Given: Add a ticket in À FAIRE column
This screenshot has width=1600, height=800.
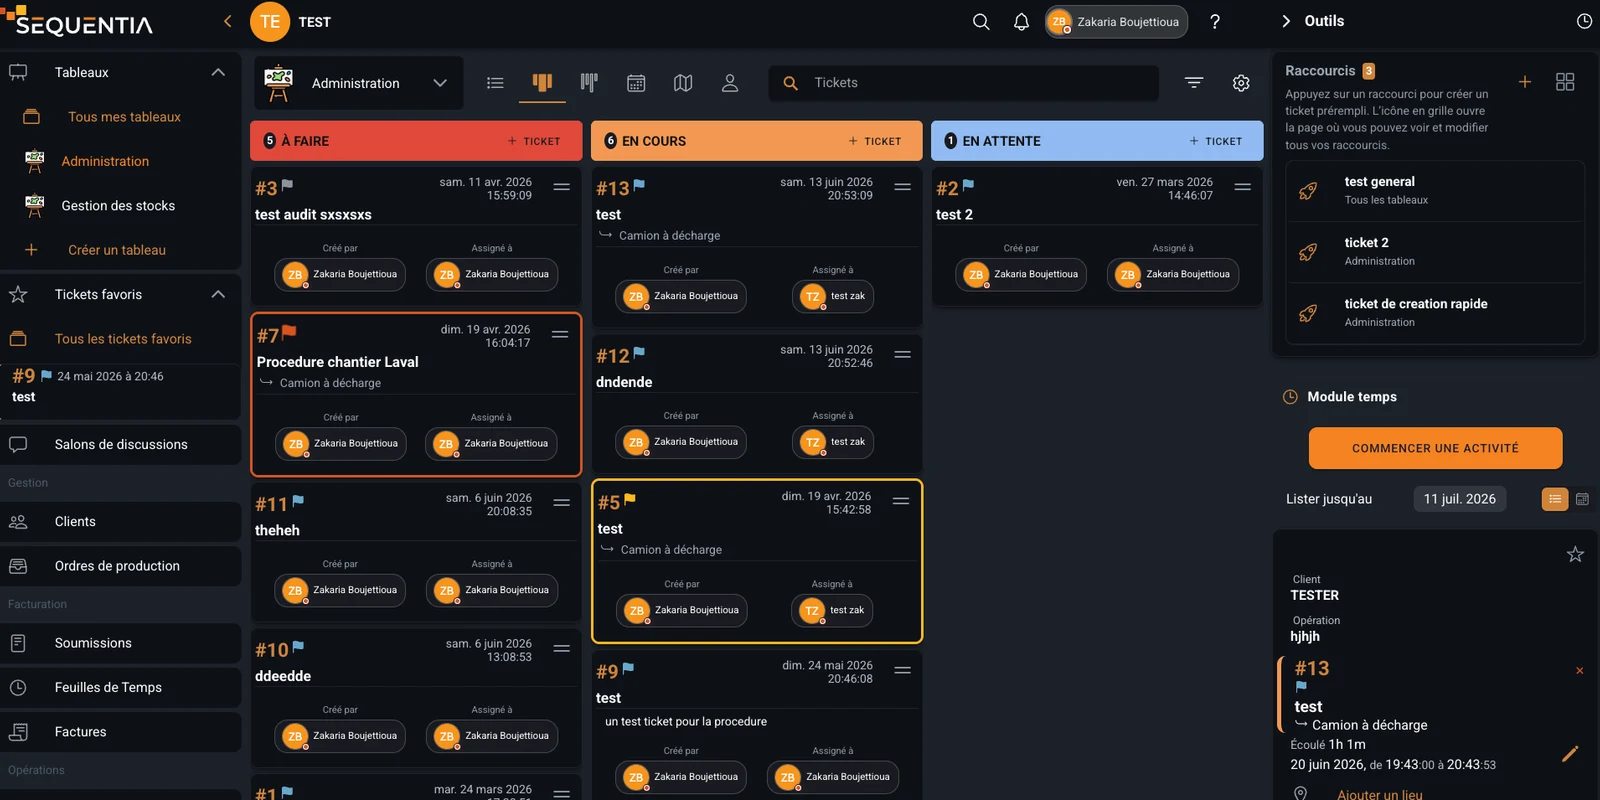Looking at the screenshot, I should (x=534, y=141).
